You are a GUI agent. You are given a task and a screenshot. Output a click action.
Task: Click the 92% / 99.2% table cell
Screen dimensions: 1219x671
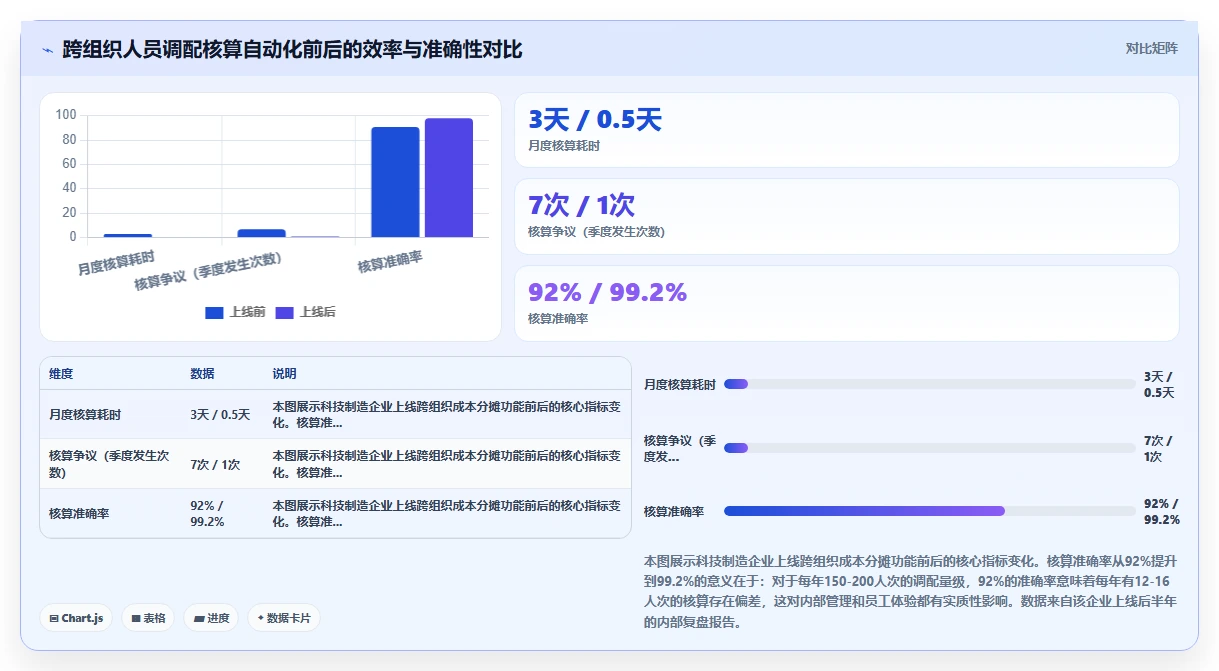point(223,513)
